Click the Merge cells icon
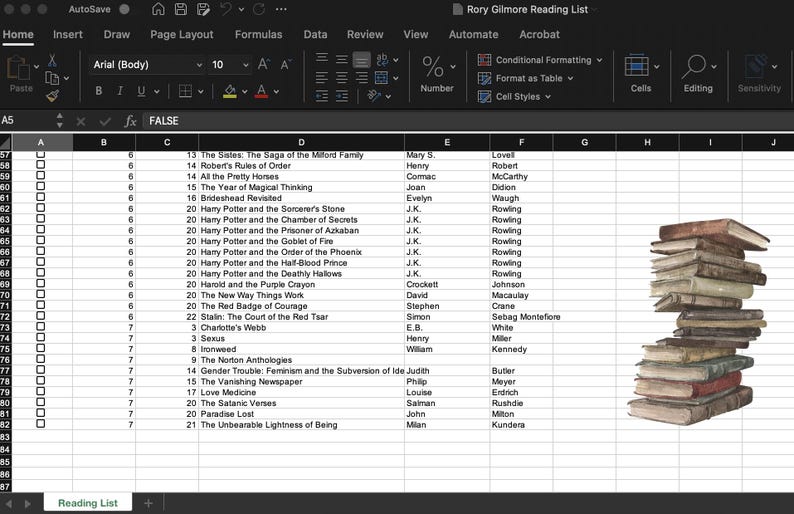The image size is (794, 514). 381,78
